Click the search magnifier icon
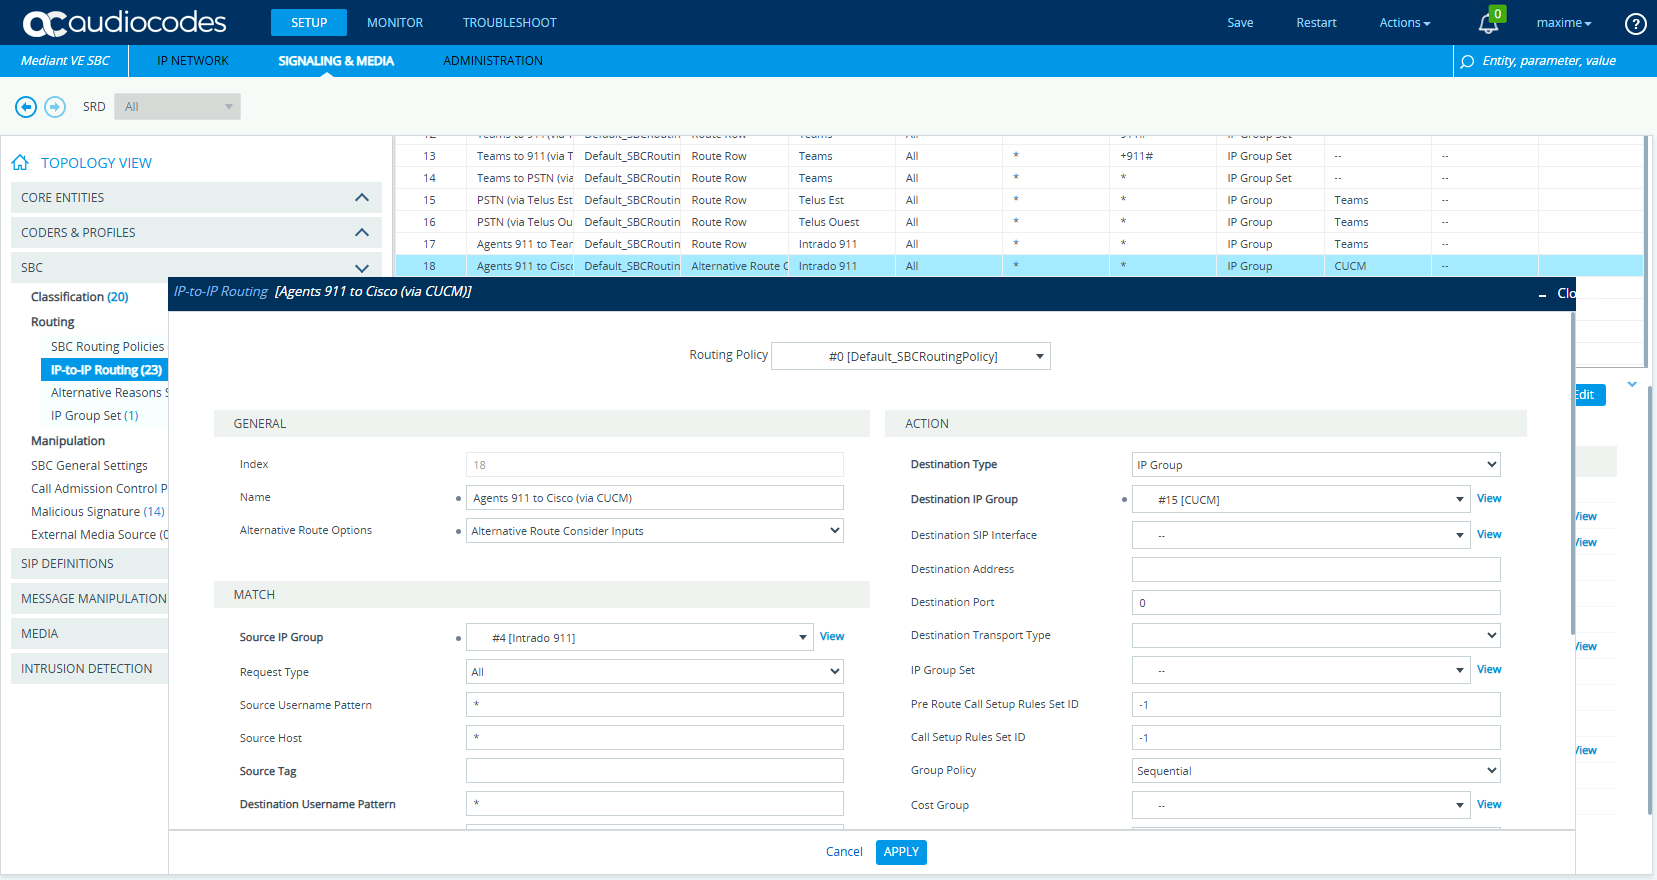This screenshot has height=880, width=1657. click(1467, 62)
